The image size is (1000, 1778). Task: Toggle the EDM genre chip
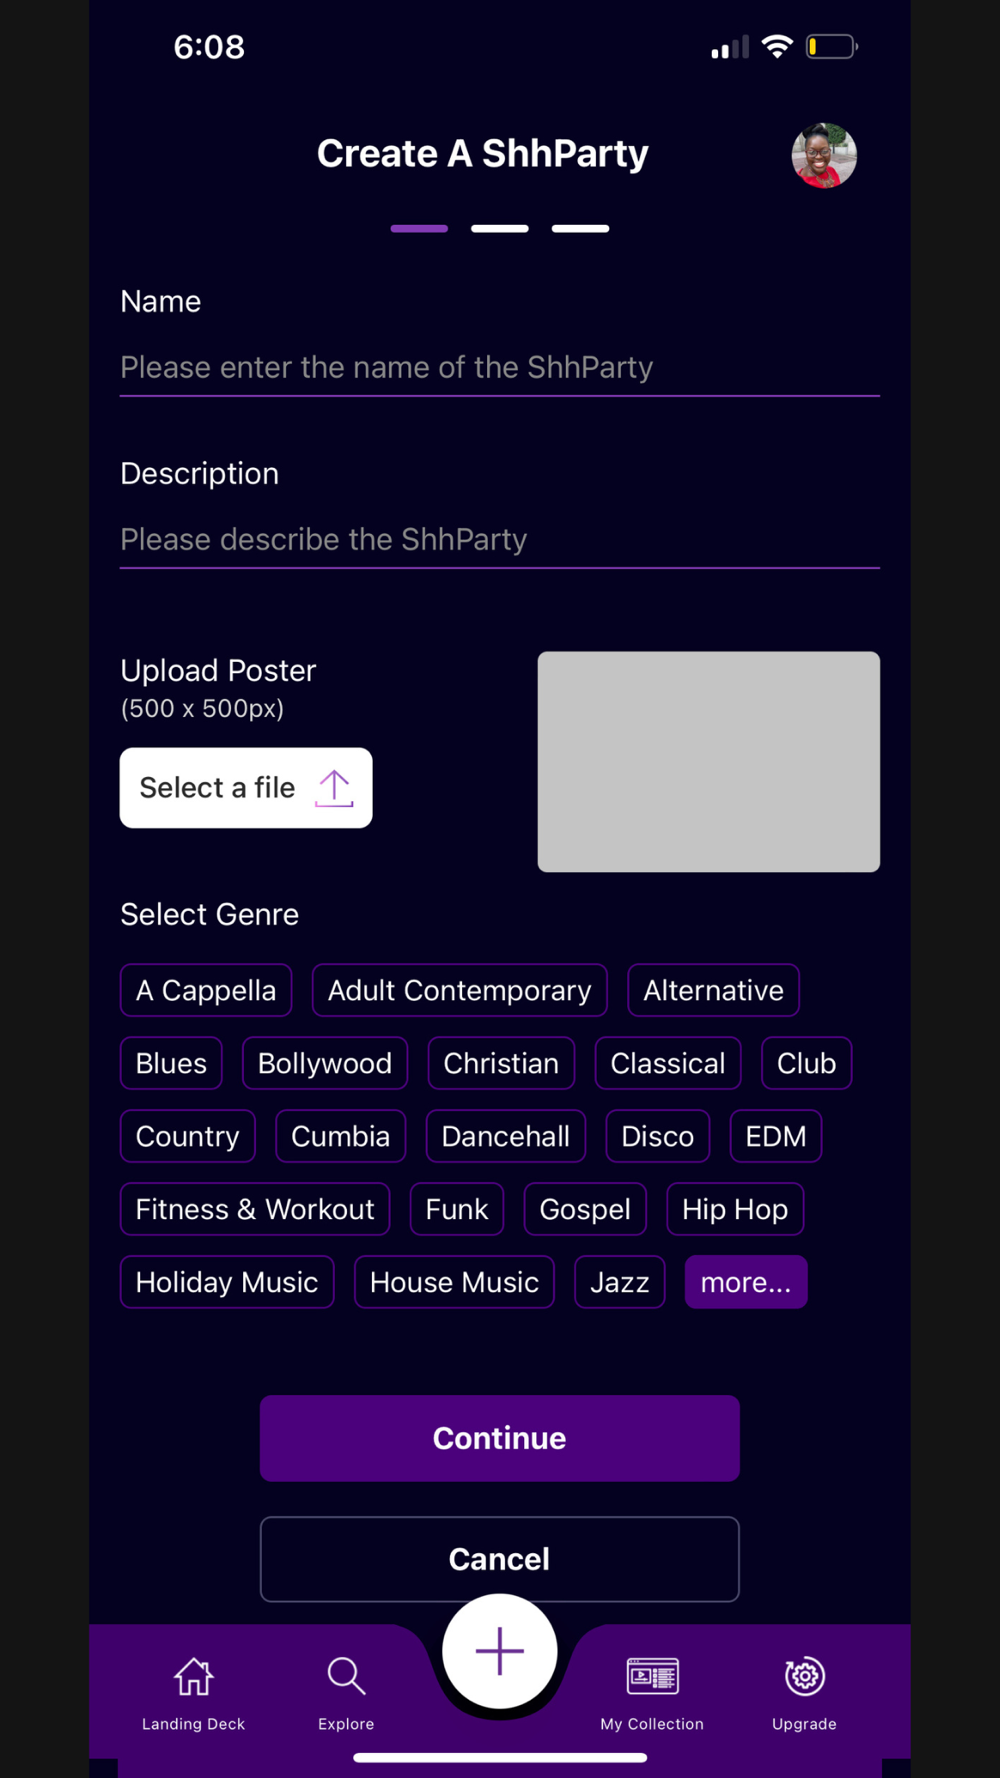(776, 1136)
